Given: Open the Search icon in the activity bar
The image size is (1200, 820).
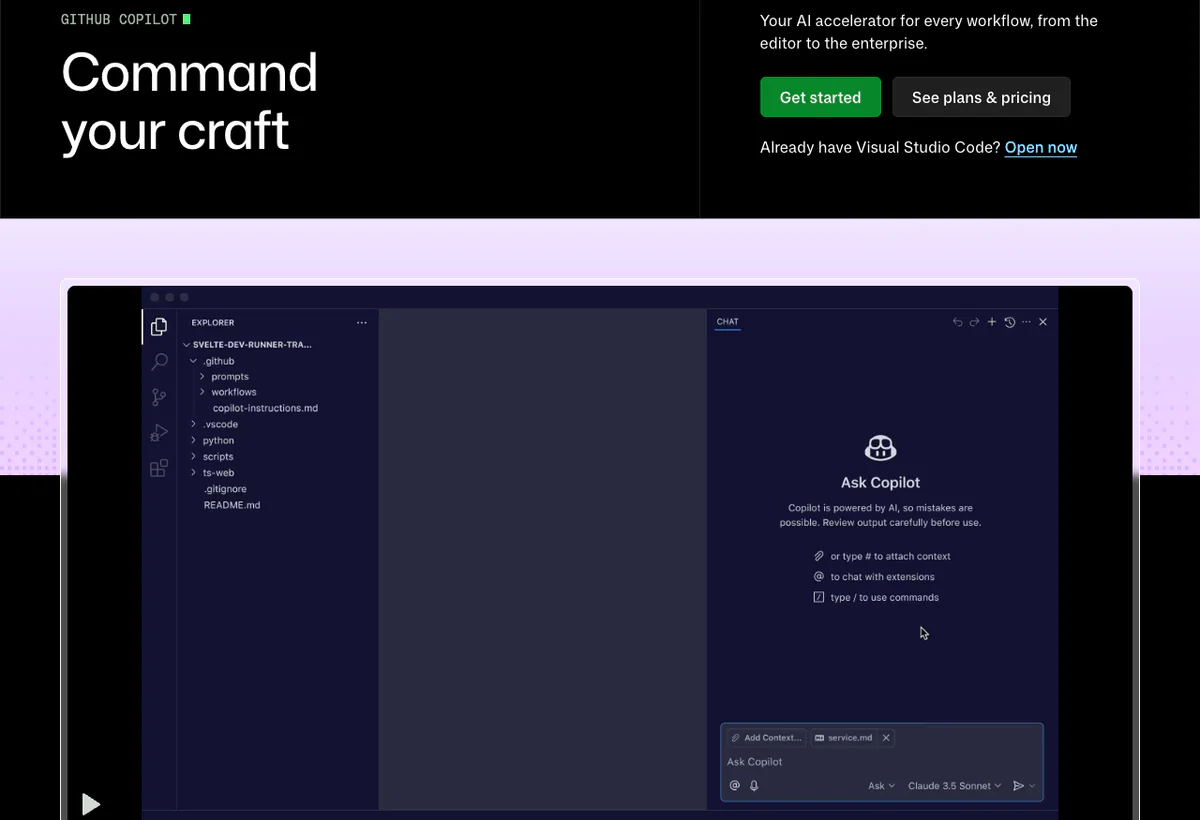Looking at the screenshot, I should pyautogui.click(x=159, y=362).
